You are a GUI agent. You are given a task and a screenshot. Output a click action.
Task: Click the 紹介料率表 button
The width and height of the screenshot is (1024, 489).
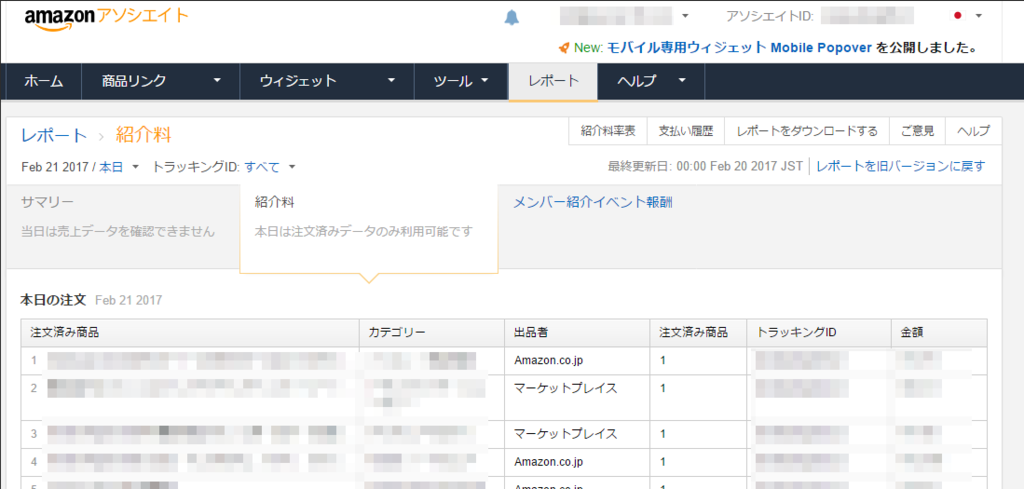[608, 131]
